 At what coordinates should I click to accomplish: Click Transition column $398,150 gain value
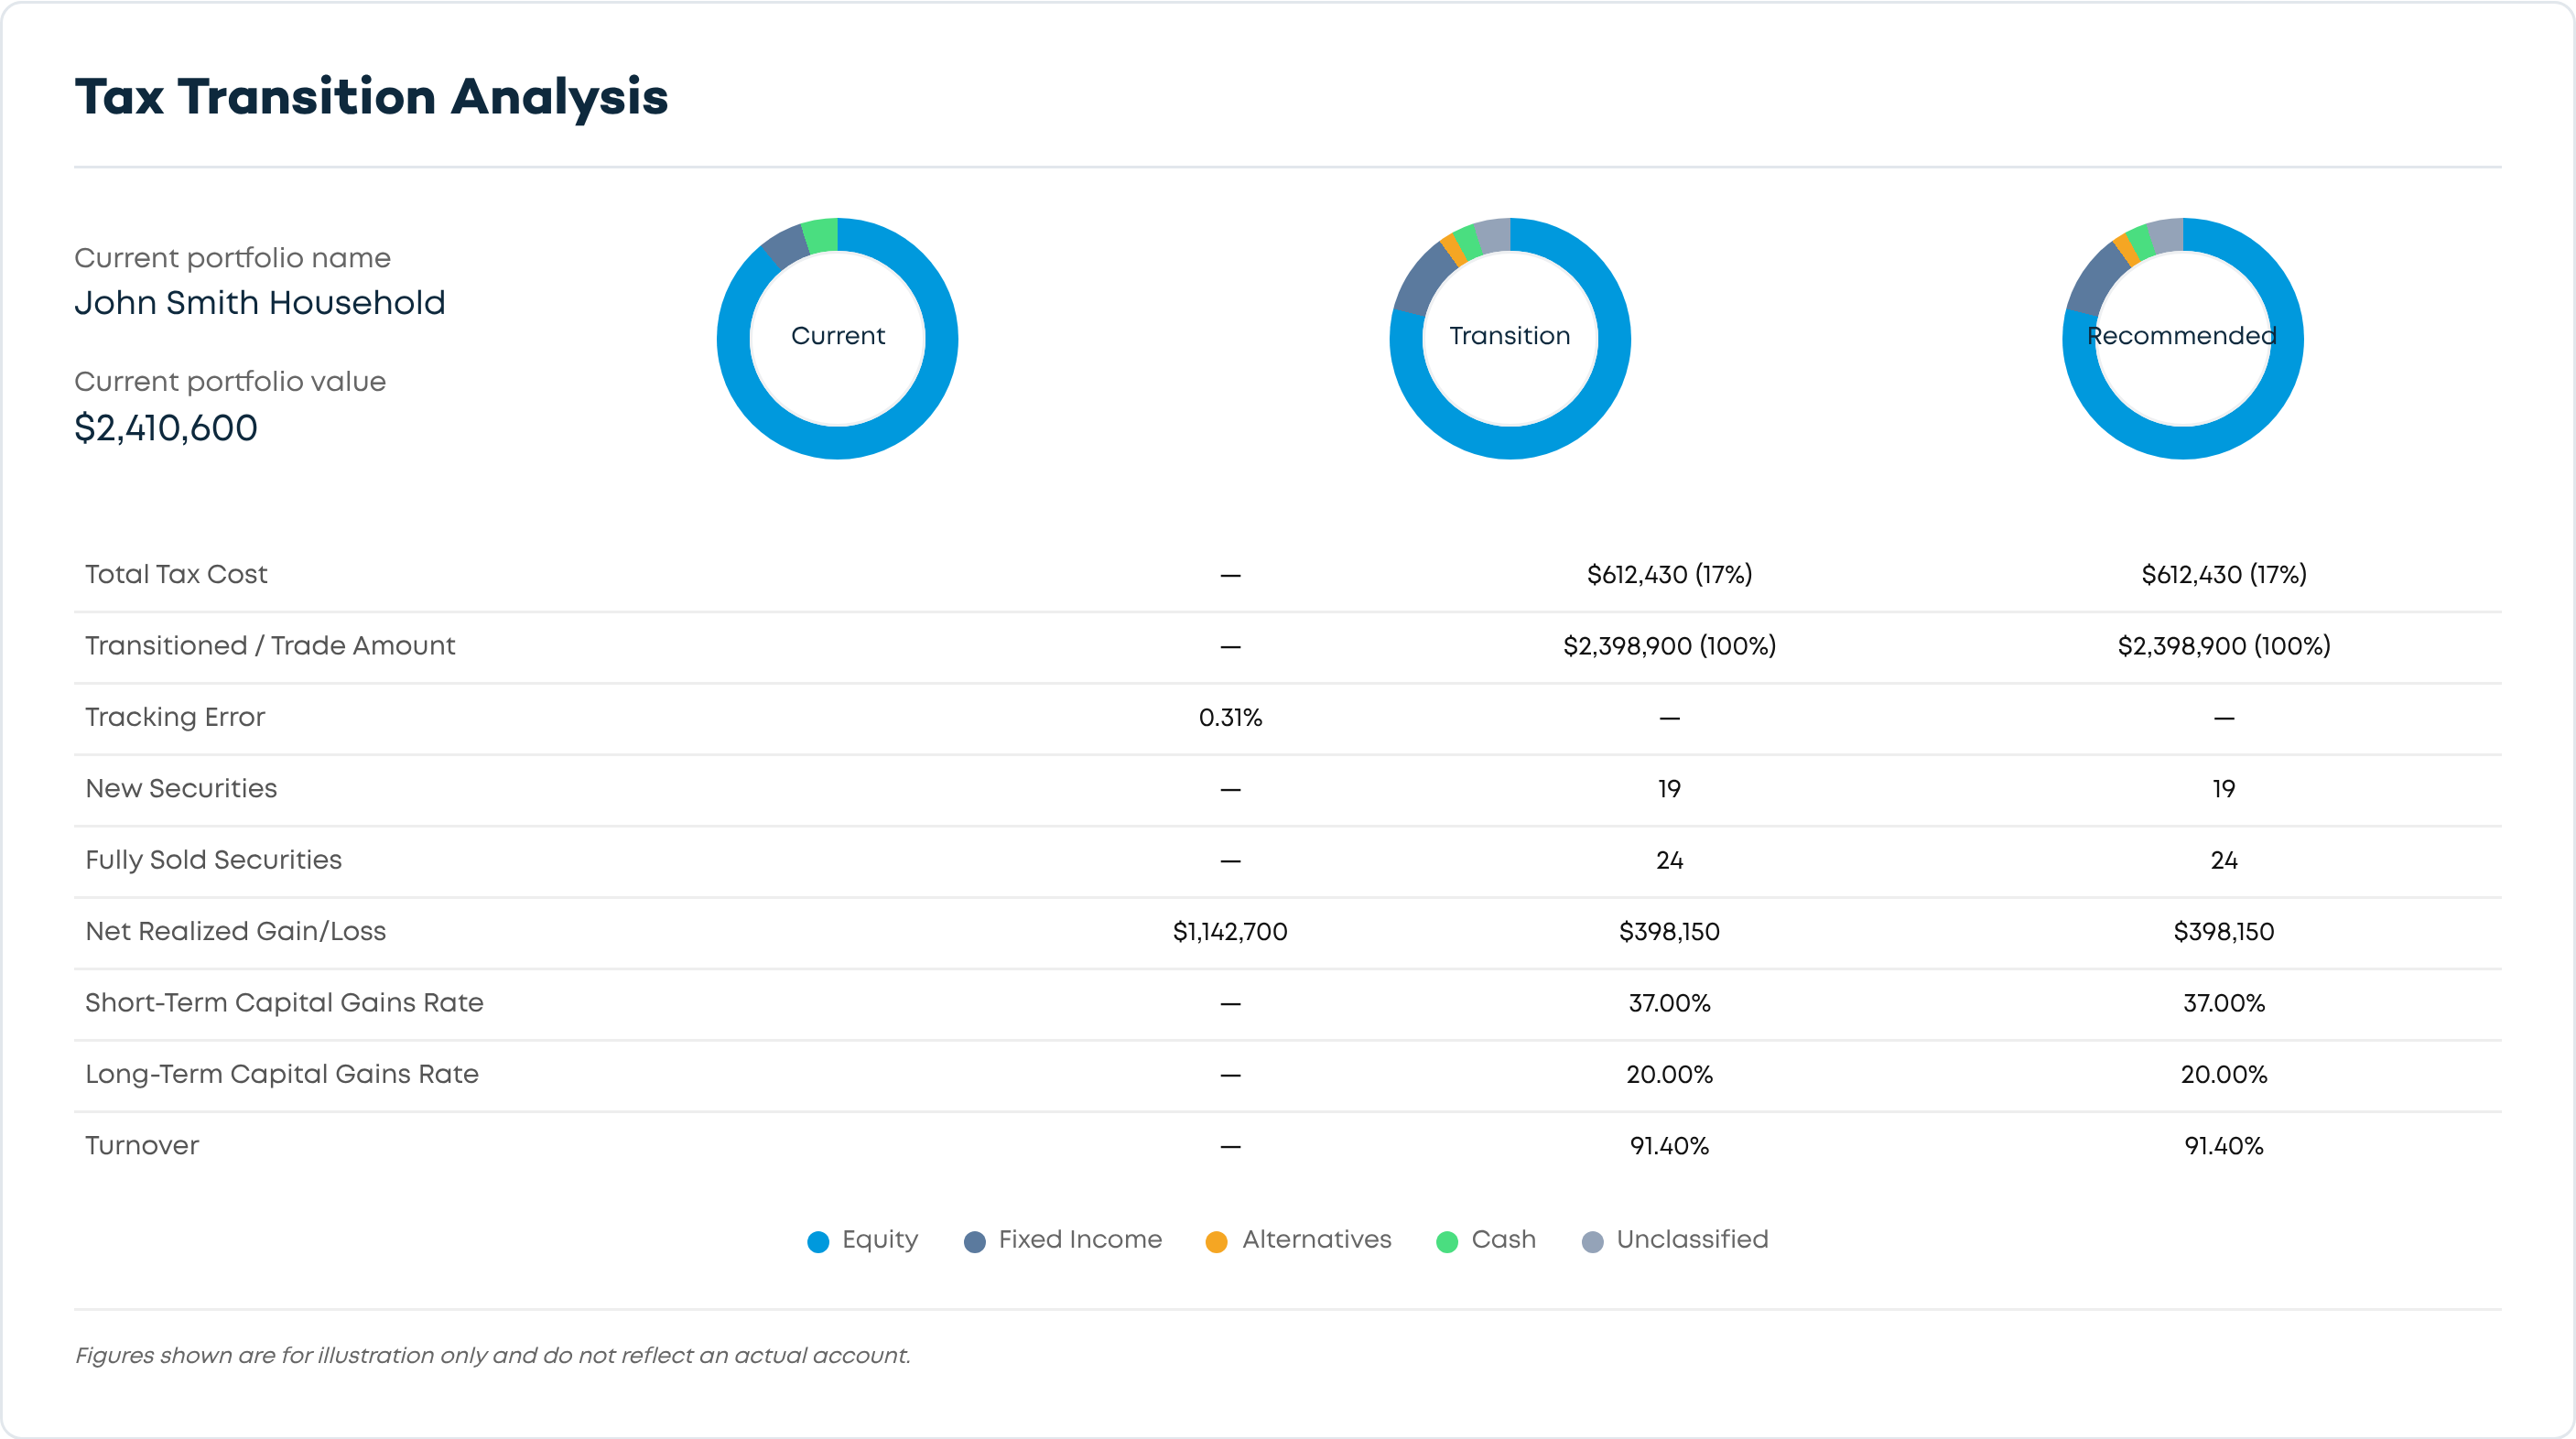coord(1669,931)
